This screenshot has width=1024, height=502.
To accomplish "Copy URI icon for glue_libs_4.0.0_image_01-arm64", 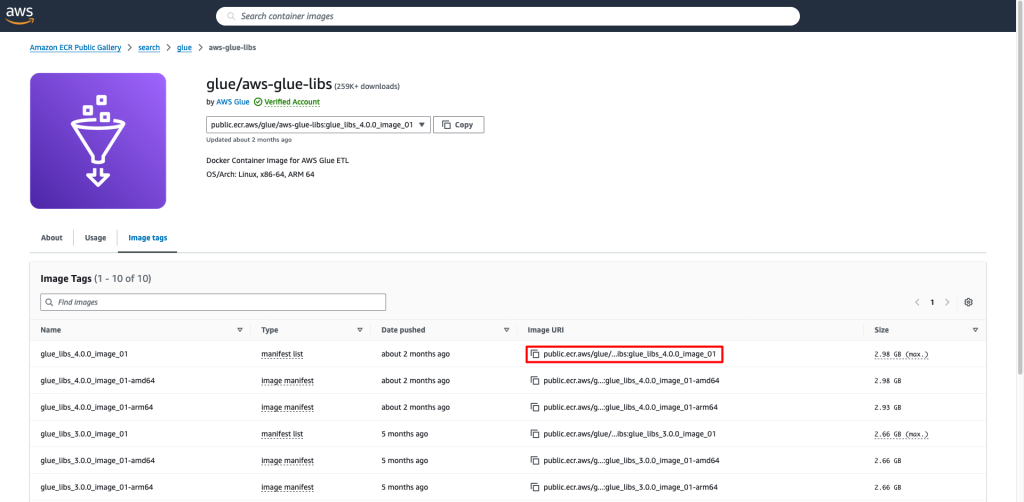I will (535, 407).
